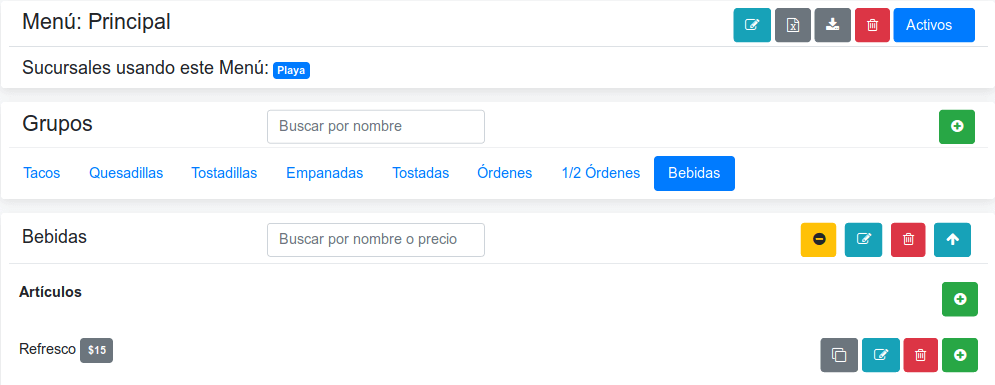Image resolution: width=995 pixels, height=385 pixels.
Task: Select the 1/2 Órdenes group tab
Action: click(x=601, y=173)
